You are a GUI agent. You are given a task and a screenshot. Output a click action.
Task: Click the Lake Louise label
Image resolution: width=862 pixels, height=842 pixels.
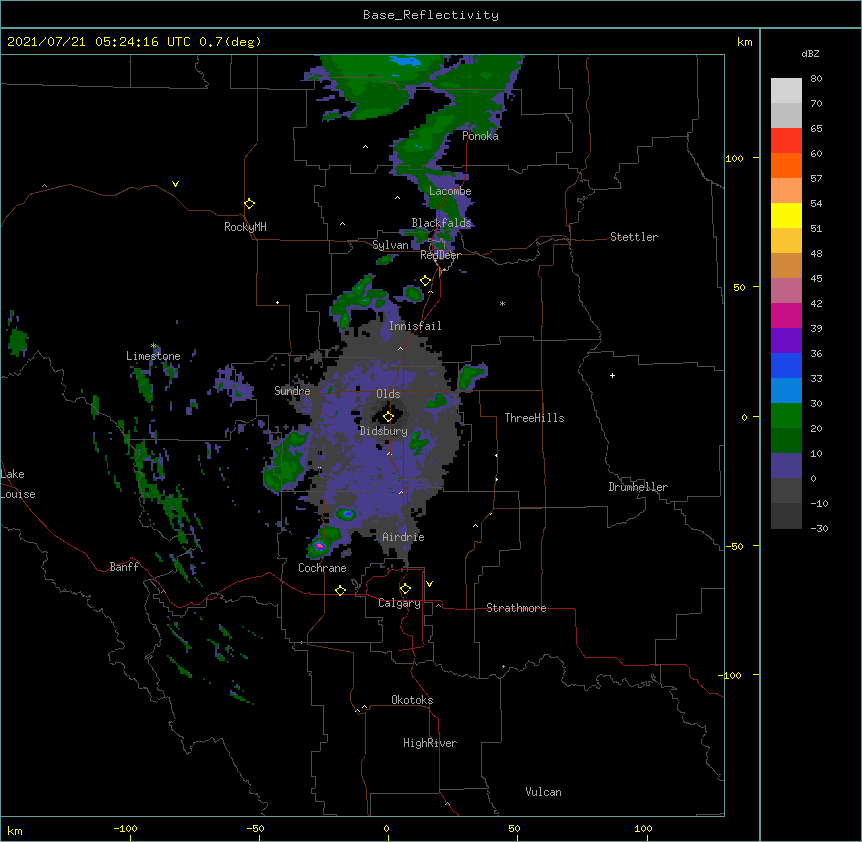18,484
